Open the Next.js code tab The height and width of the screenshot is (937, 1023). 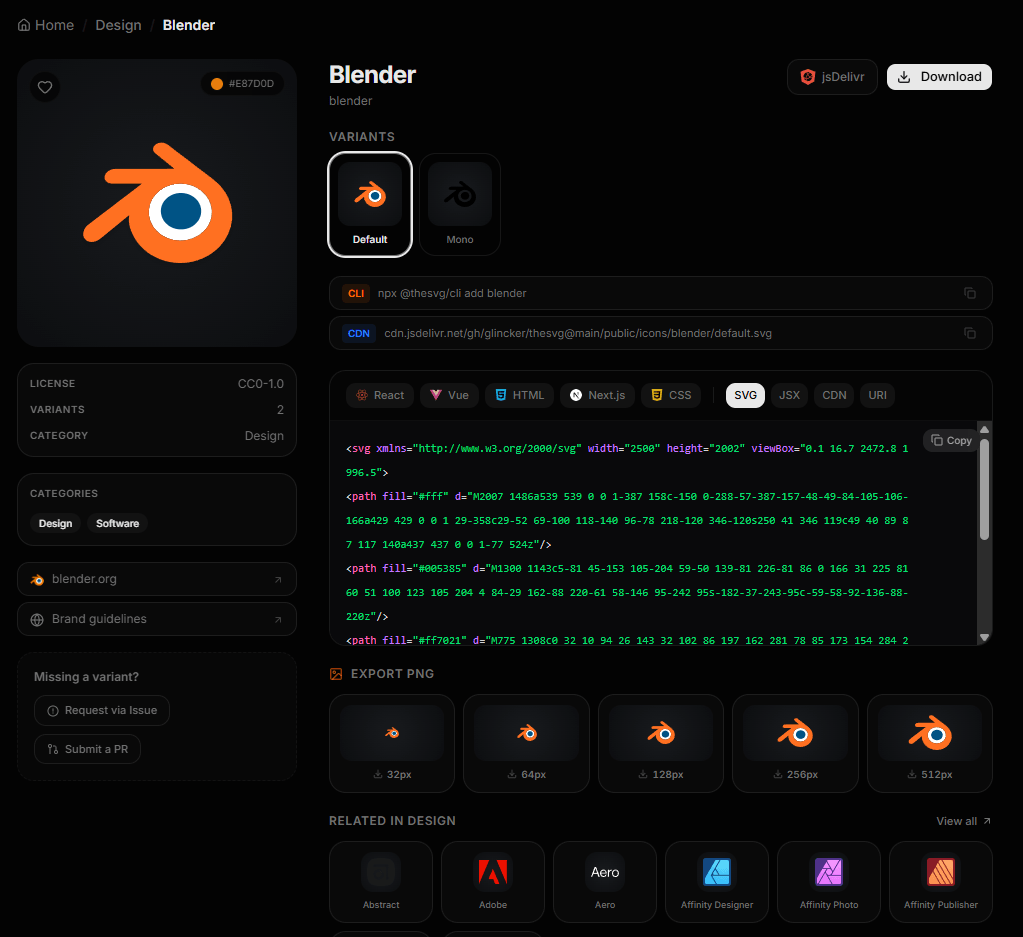[597, 395]
